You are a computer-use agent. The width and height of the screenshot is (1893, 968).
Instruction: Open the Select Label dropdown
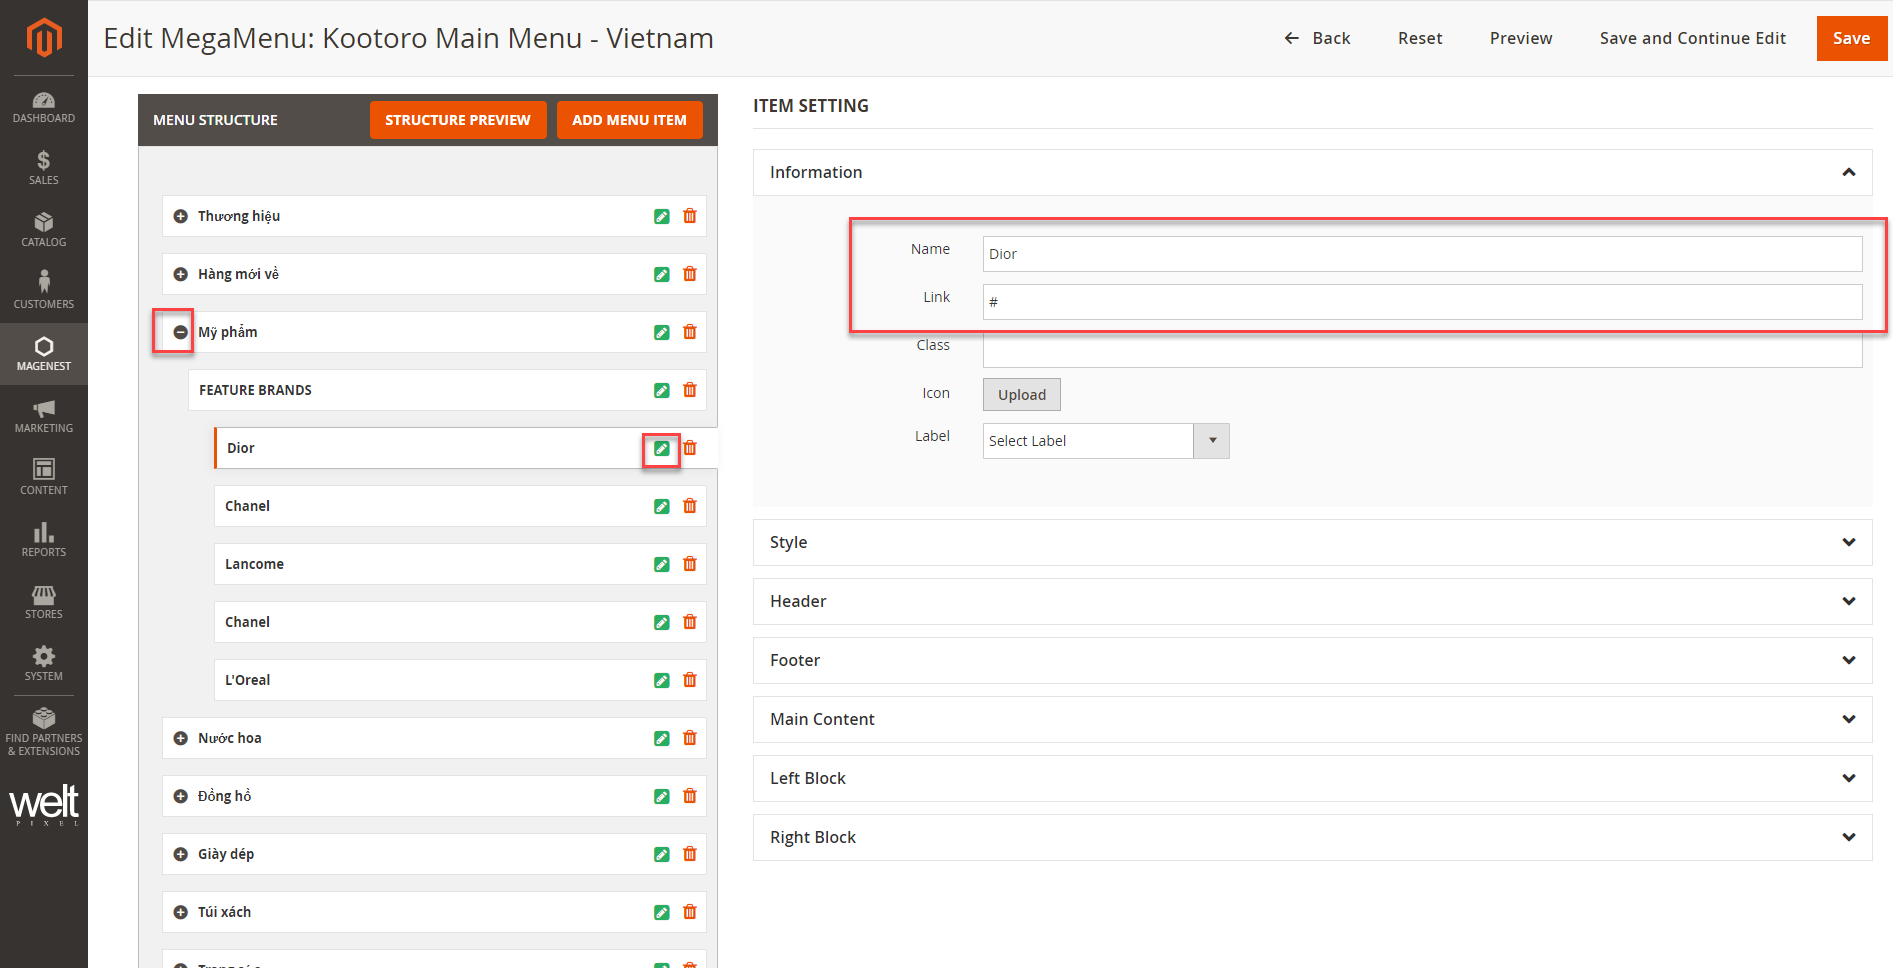(x=1106, y=441)
